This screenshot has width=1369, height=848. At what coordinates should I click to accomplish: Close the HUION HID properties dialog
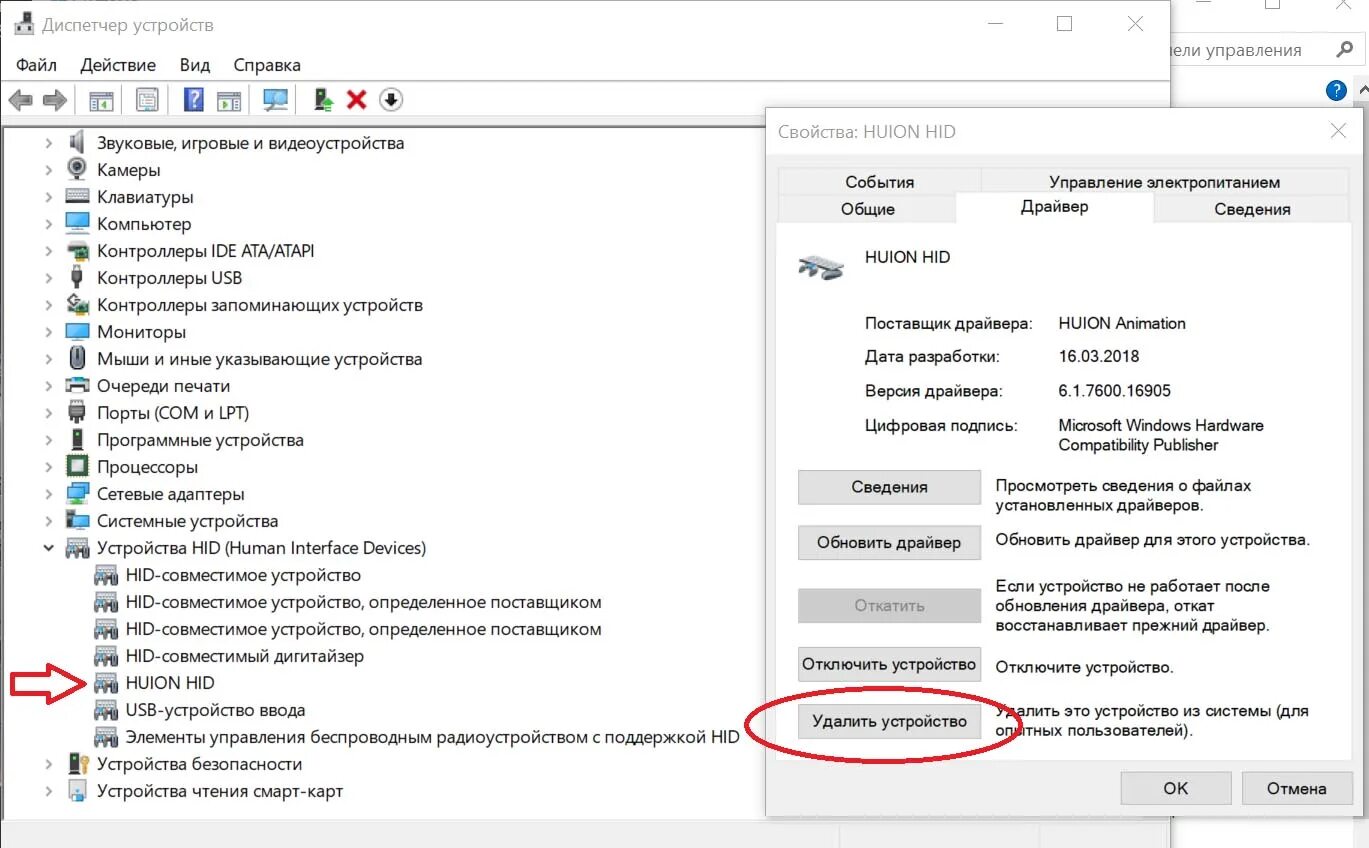[x=1338, y=131]
